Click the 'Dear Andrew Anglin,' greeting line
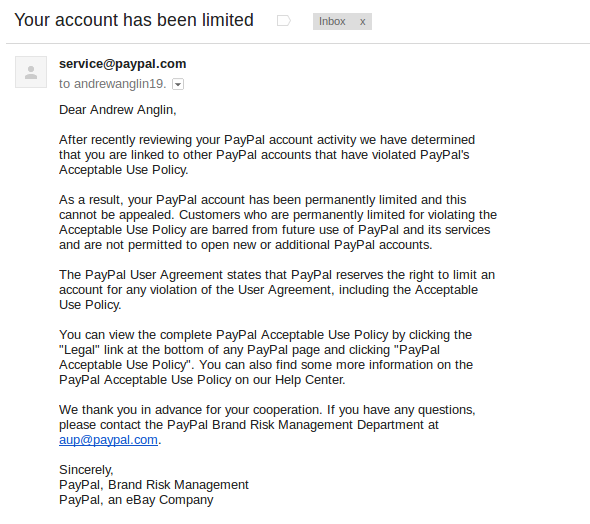590x524 pixels. click(x=118, y=110)
